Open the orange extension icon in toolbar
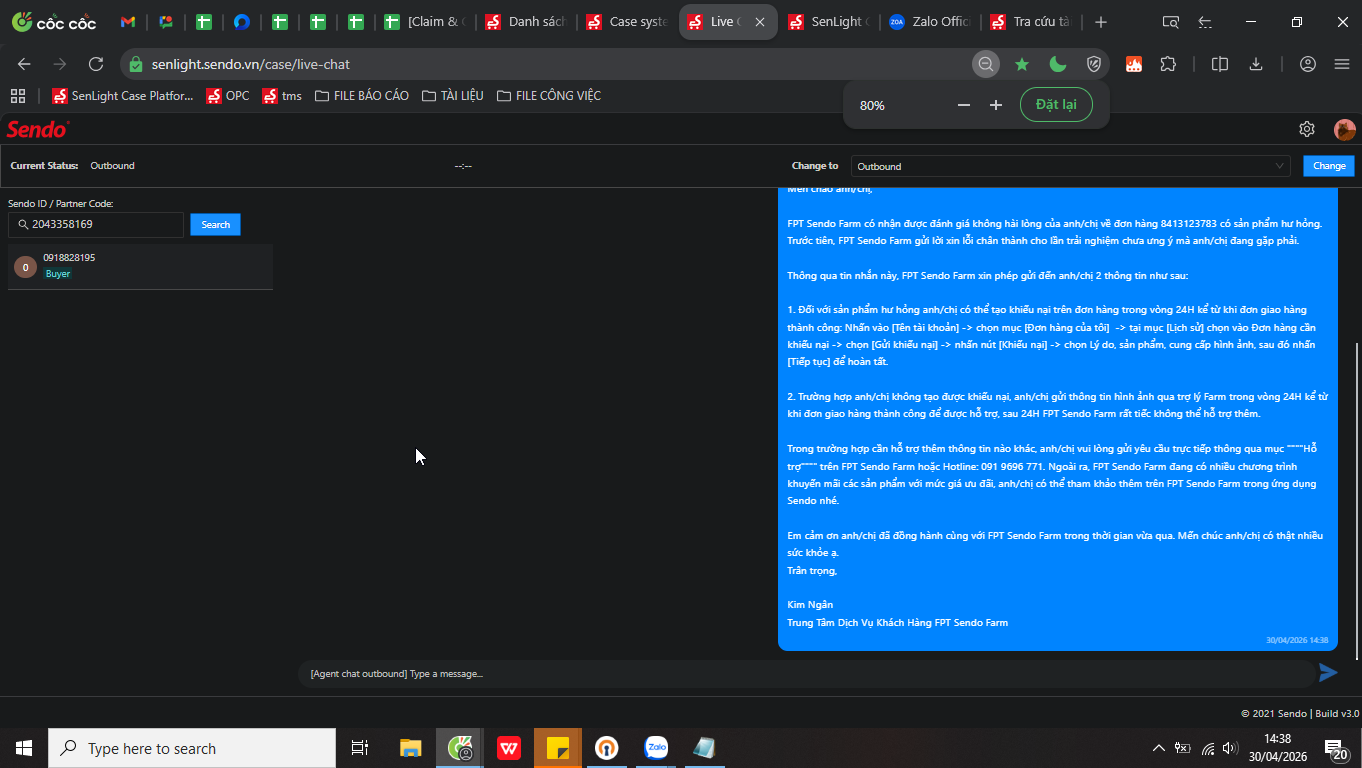 click(x=1134, y=64)
